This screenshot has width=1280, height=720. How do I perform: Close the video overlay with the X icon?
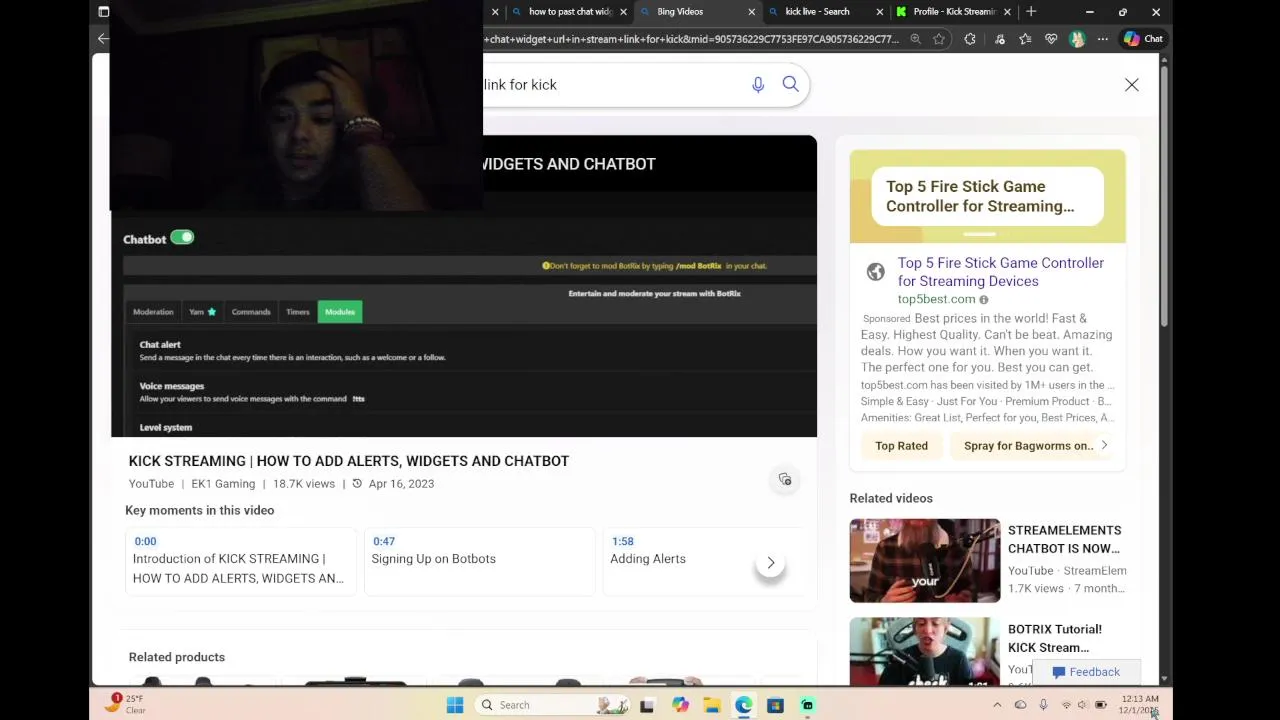coord(1131,85)
